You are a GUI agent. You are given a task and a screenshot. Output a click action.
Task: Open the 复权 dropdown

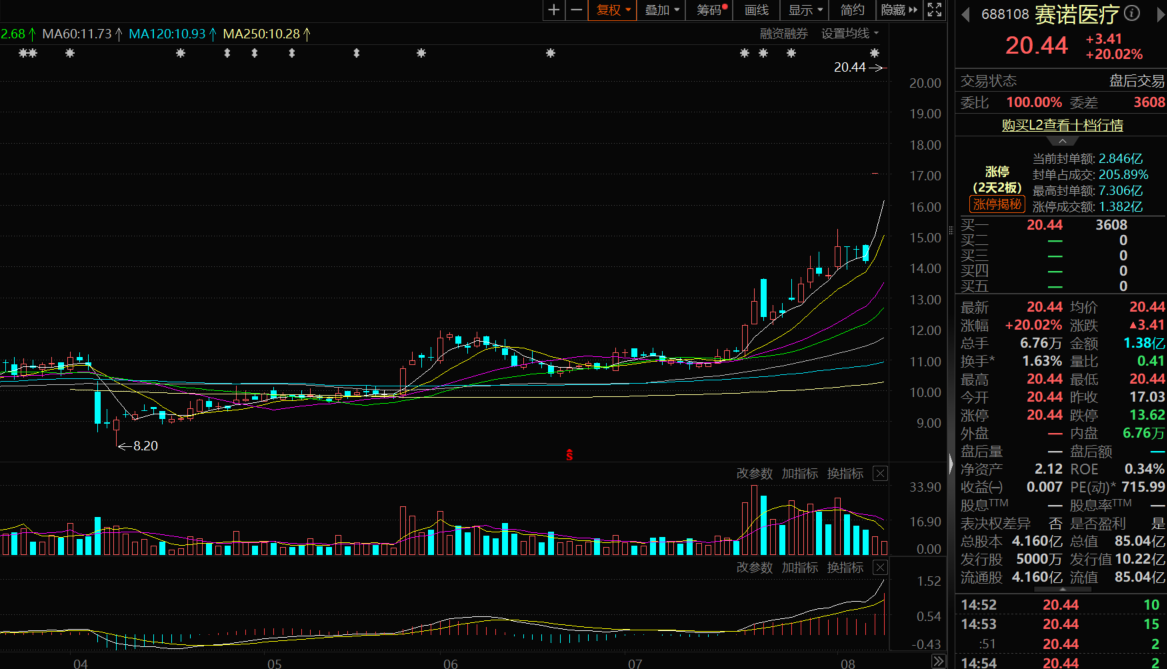[614, 10]
